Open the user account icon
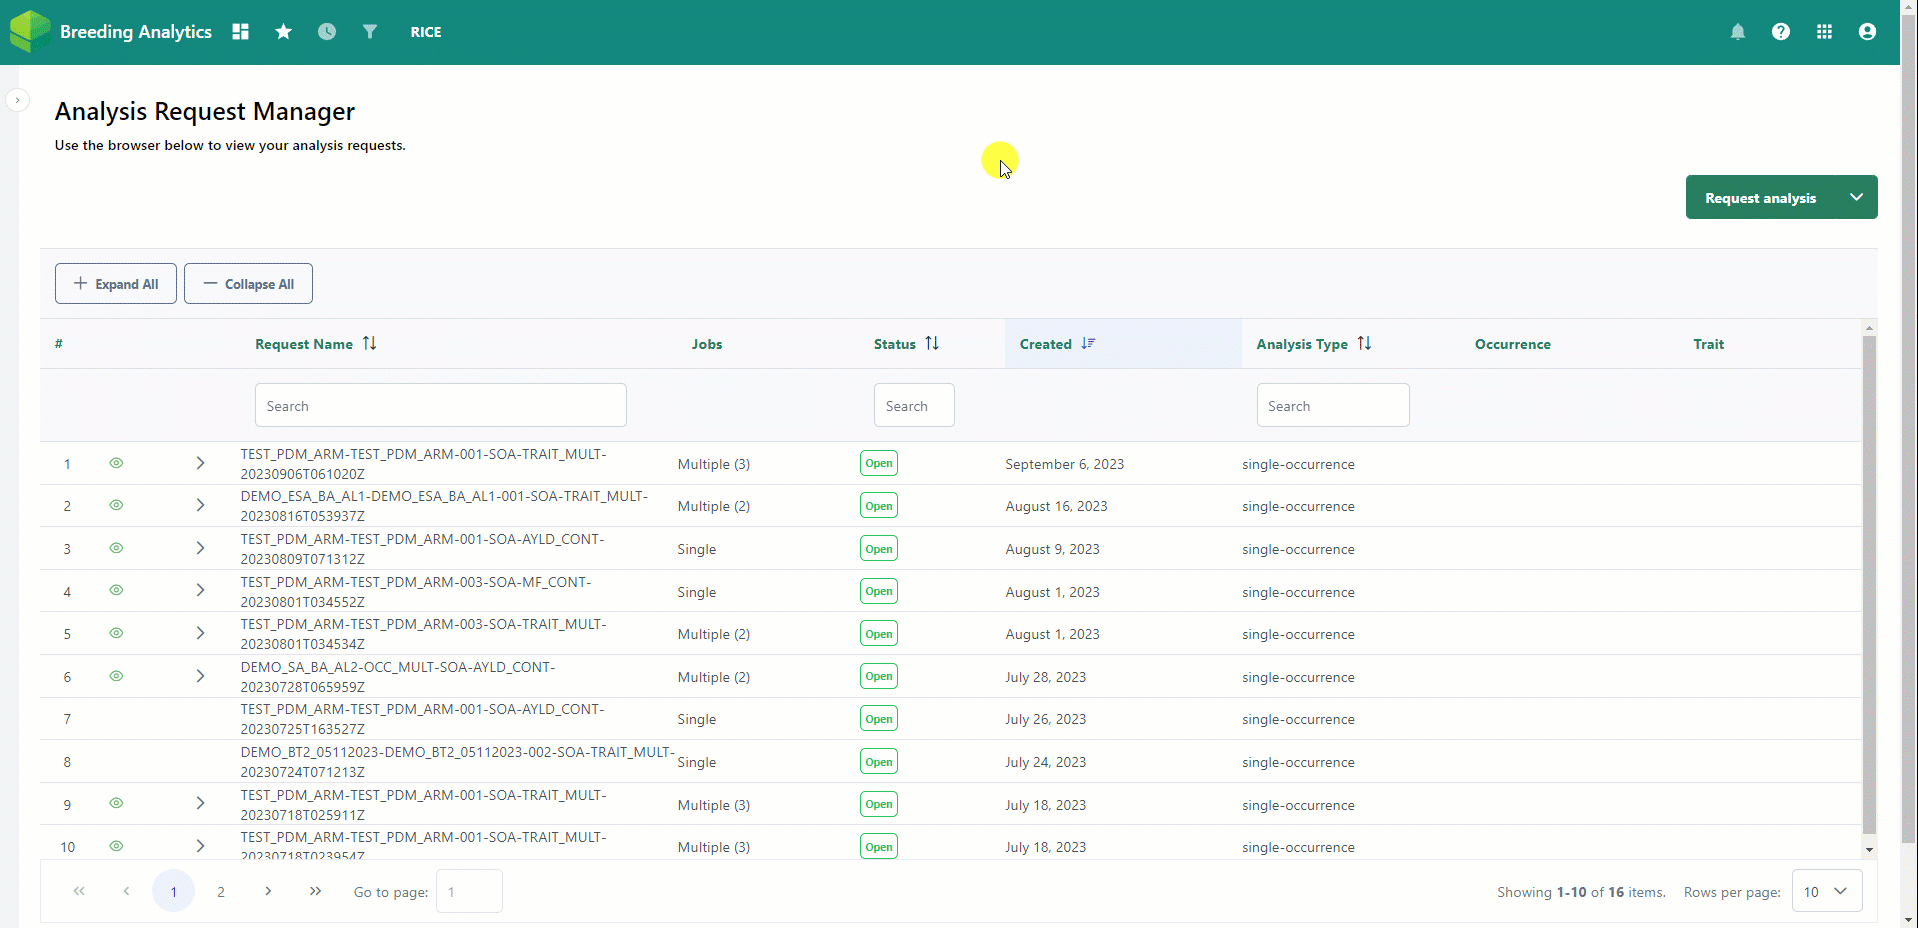This screenshot has height=928, width=1918. pyautogui.click(x=1866, y=31)
